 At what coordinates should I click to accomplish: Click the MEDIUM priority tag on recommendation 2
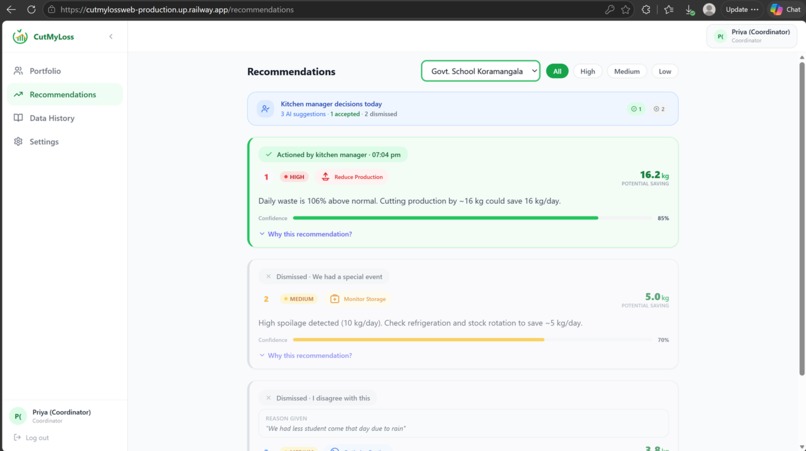click(x=299, y=299)
